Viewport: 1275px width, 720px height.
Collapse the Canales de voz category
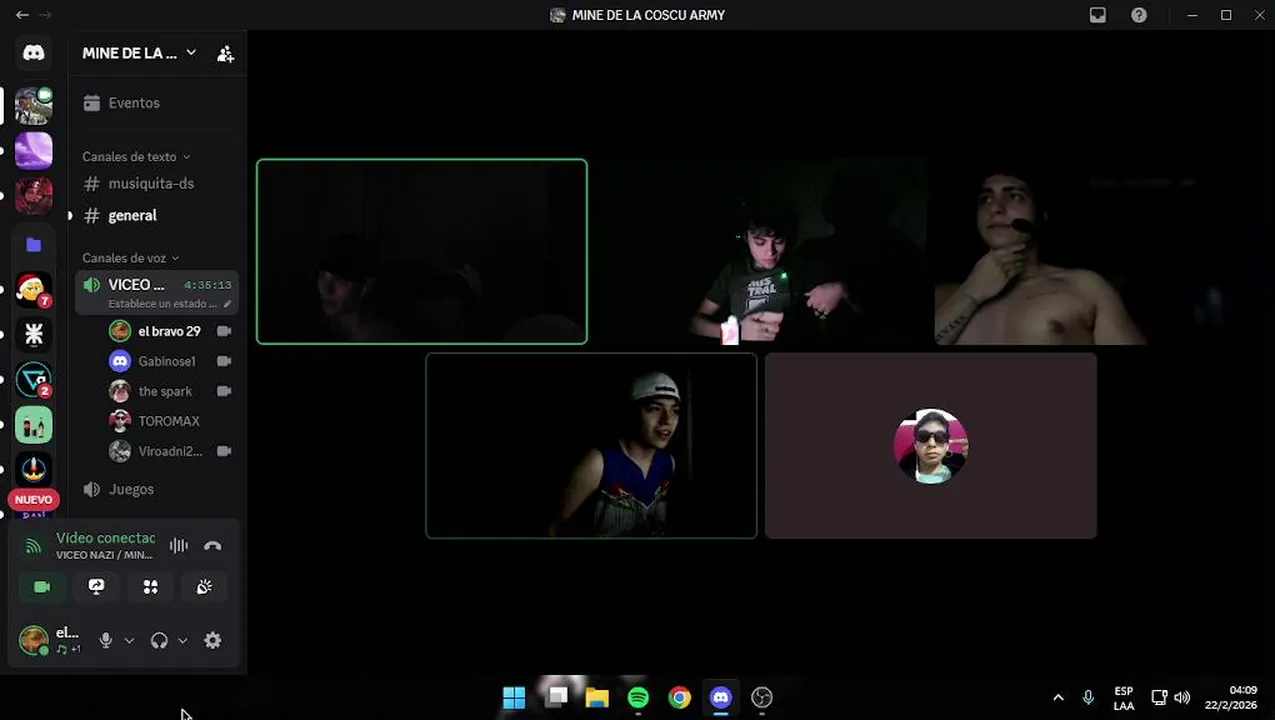[131, 258]
